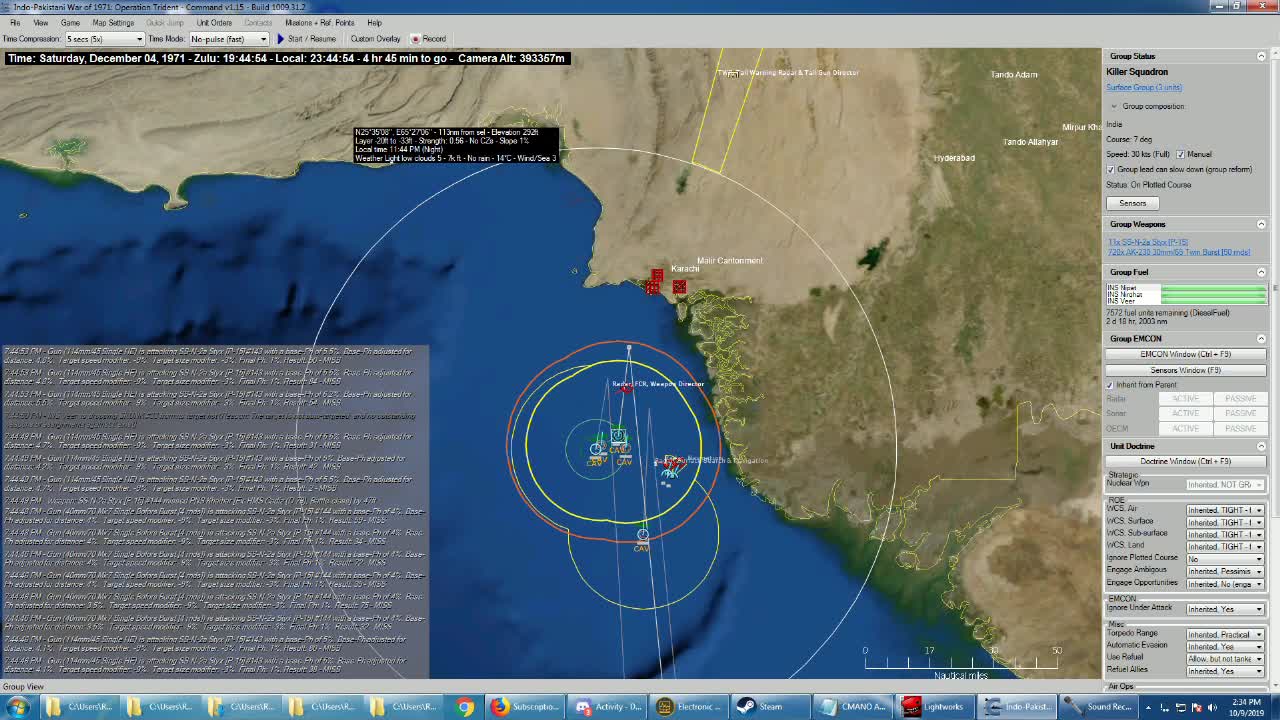This screenshot has width=1280, height=720.
Task: Open the Unit Orders menu
Action: click(x=214, y=22)
